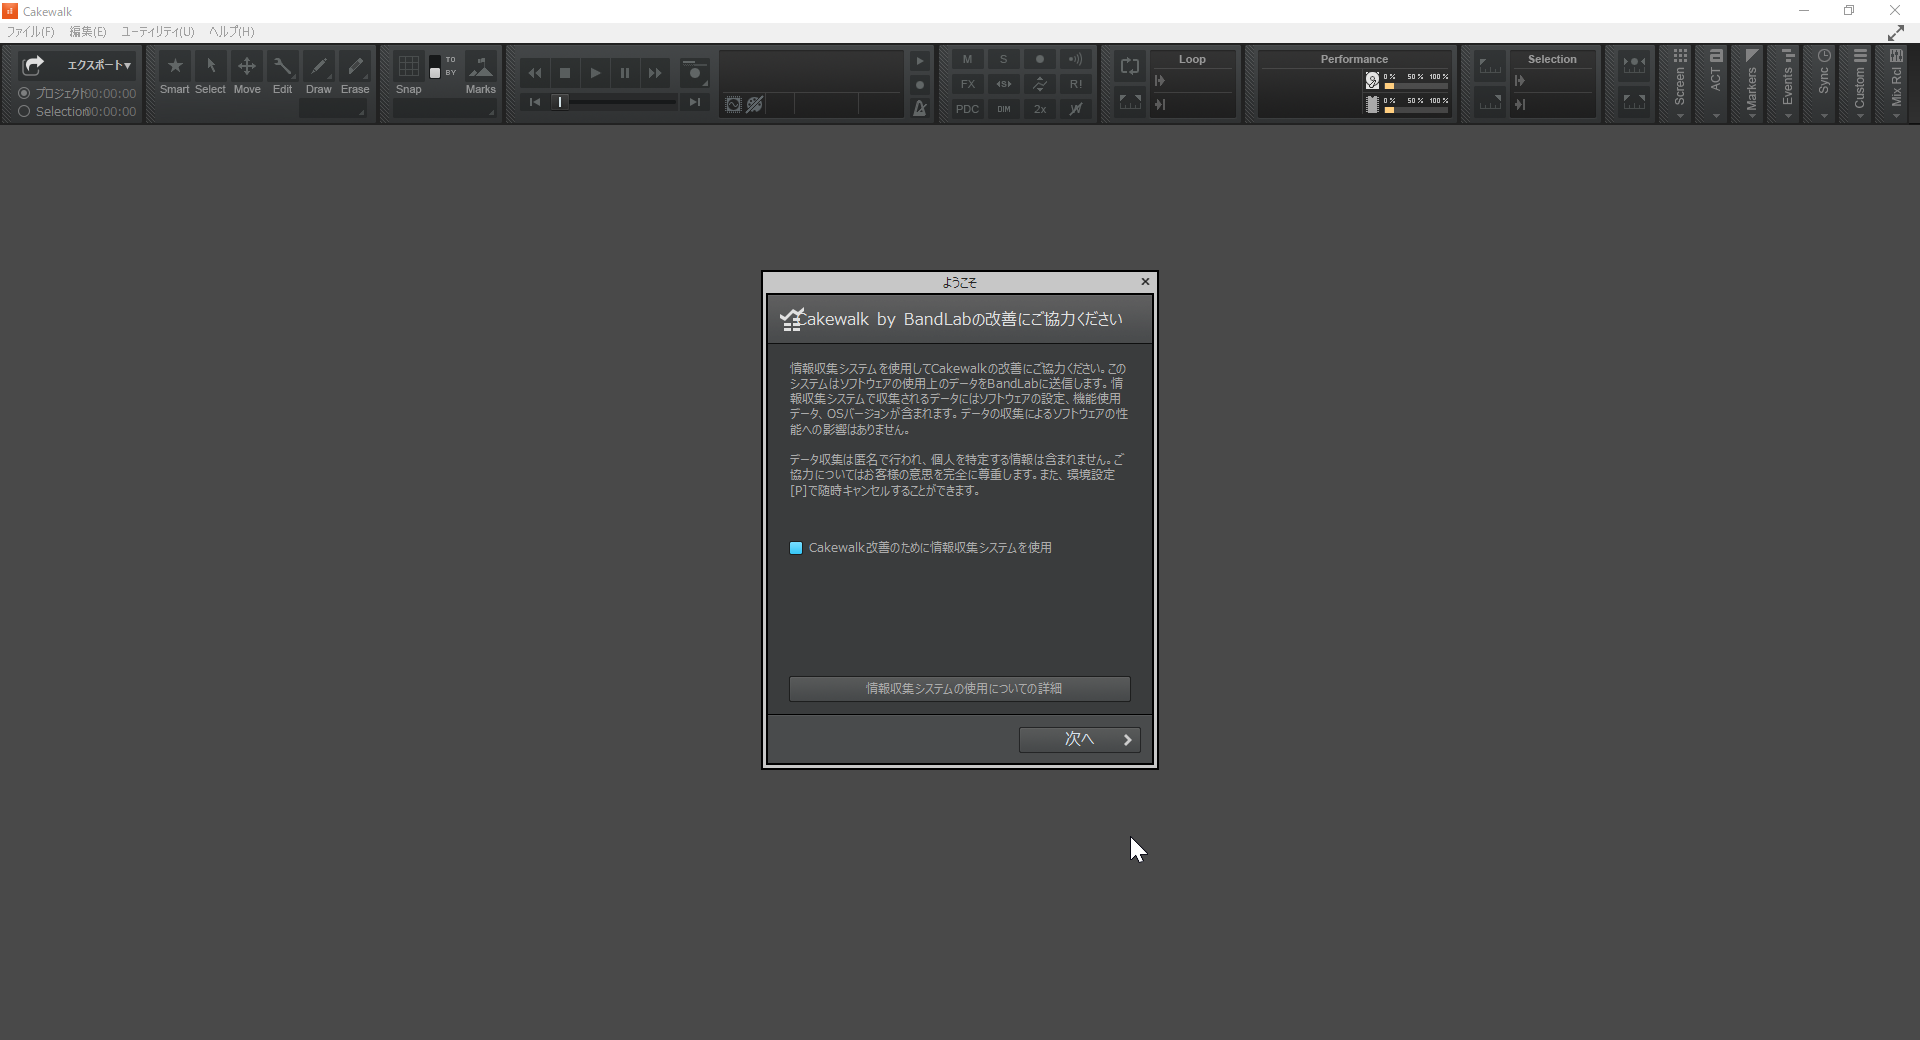The height and width of the screenshot is (1040, 1920).
Task: Toggle global FX bypass button
Action: click(x=967, y=84)
